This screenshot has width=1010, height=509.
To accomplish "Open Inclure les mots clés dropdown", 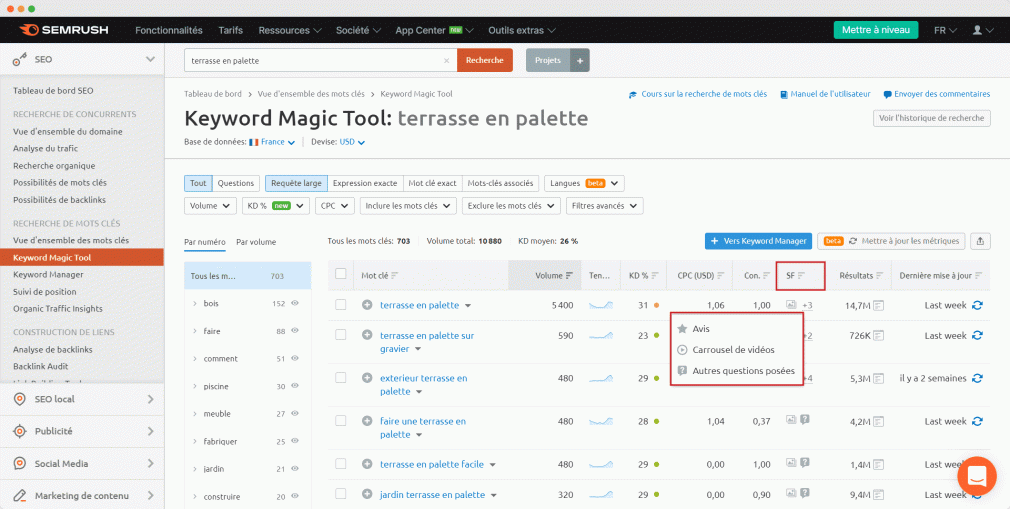I will 408,206.
